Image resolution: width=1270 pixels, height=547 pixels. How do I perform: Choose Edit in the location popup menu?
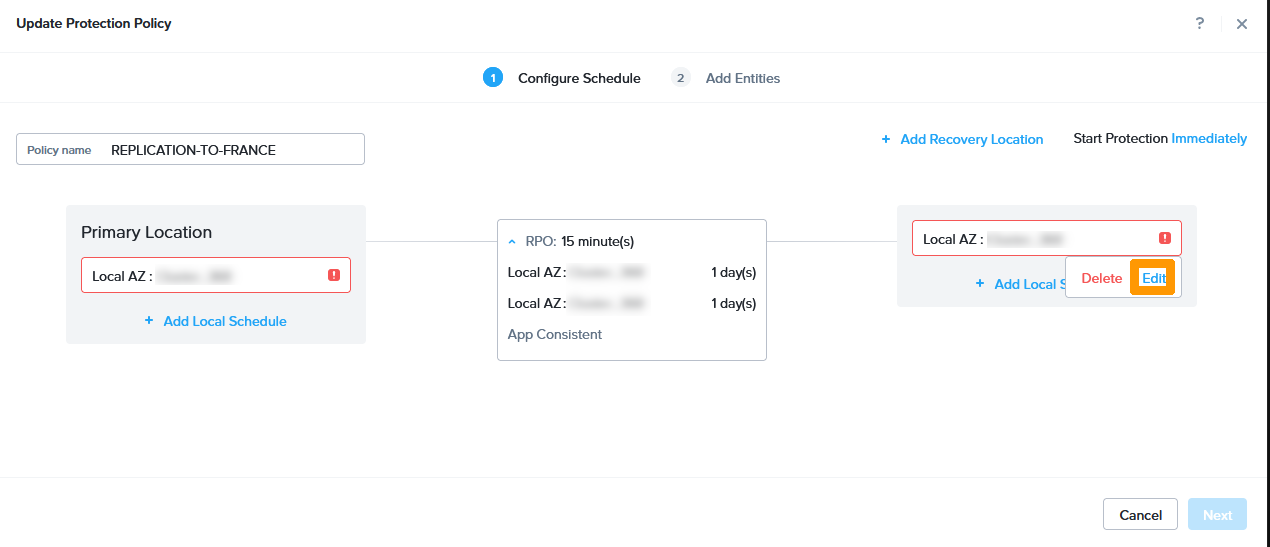coord(1153,278)
